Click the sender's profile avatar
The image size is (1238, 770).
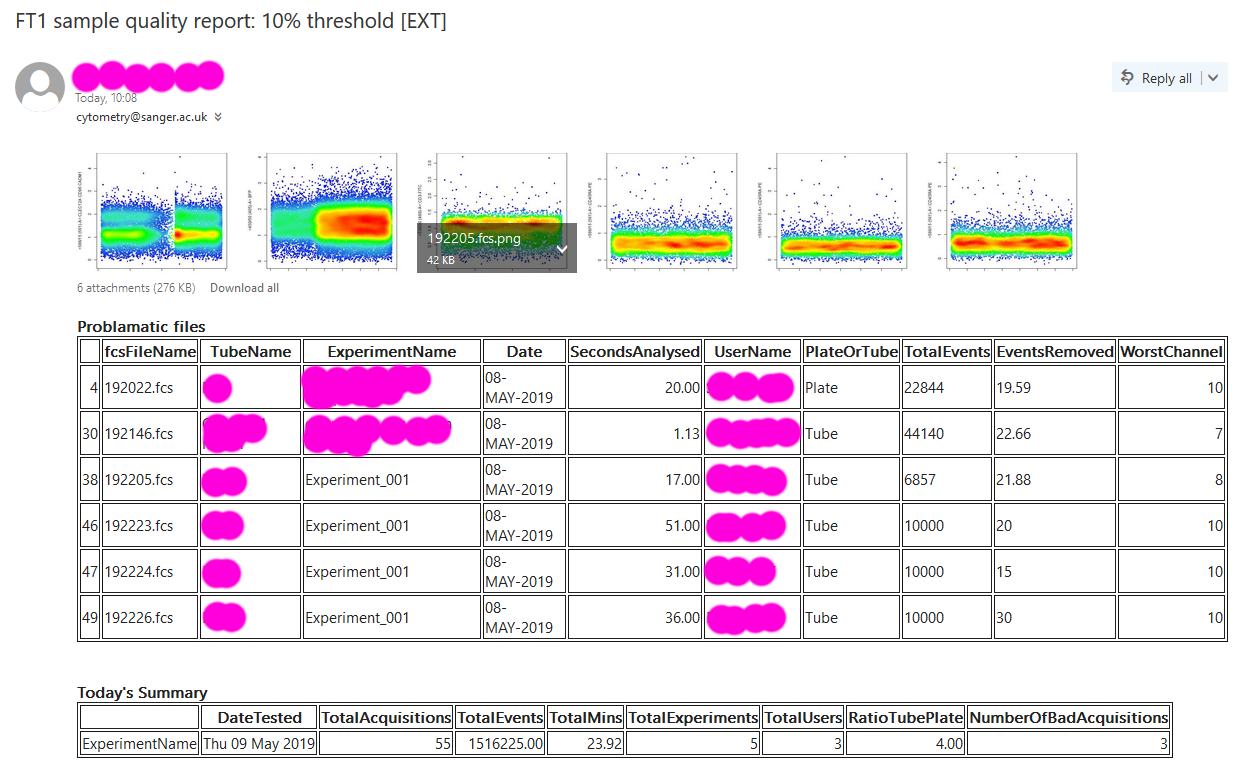pyautogui.click(x=40, y=87)
